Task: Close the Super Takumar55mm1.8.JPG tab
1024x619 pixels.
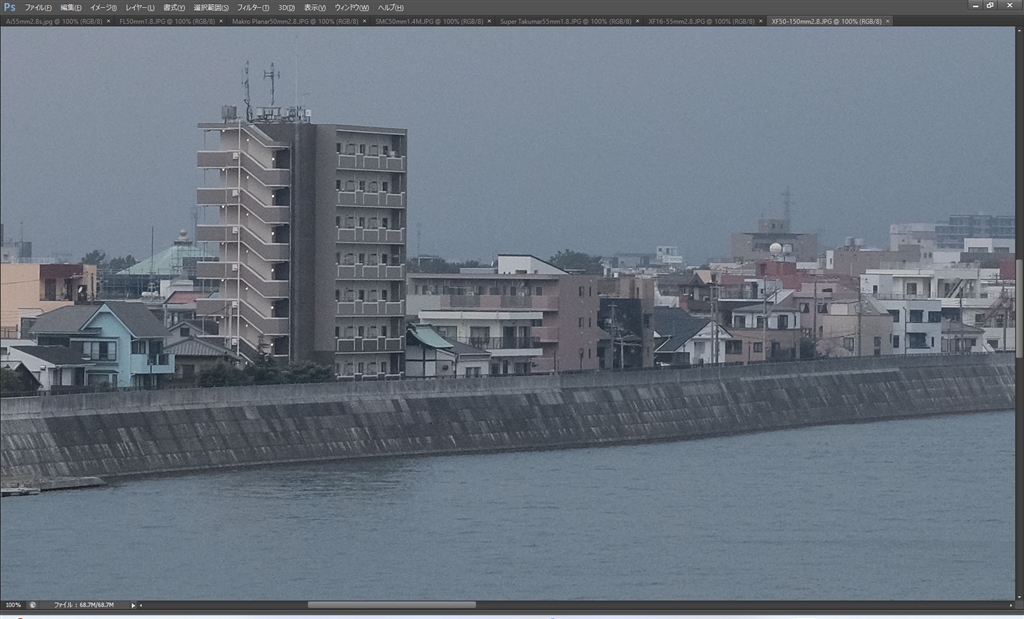Action: click(x=637, y=22)
